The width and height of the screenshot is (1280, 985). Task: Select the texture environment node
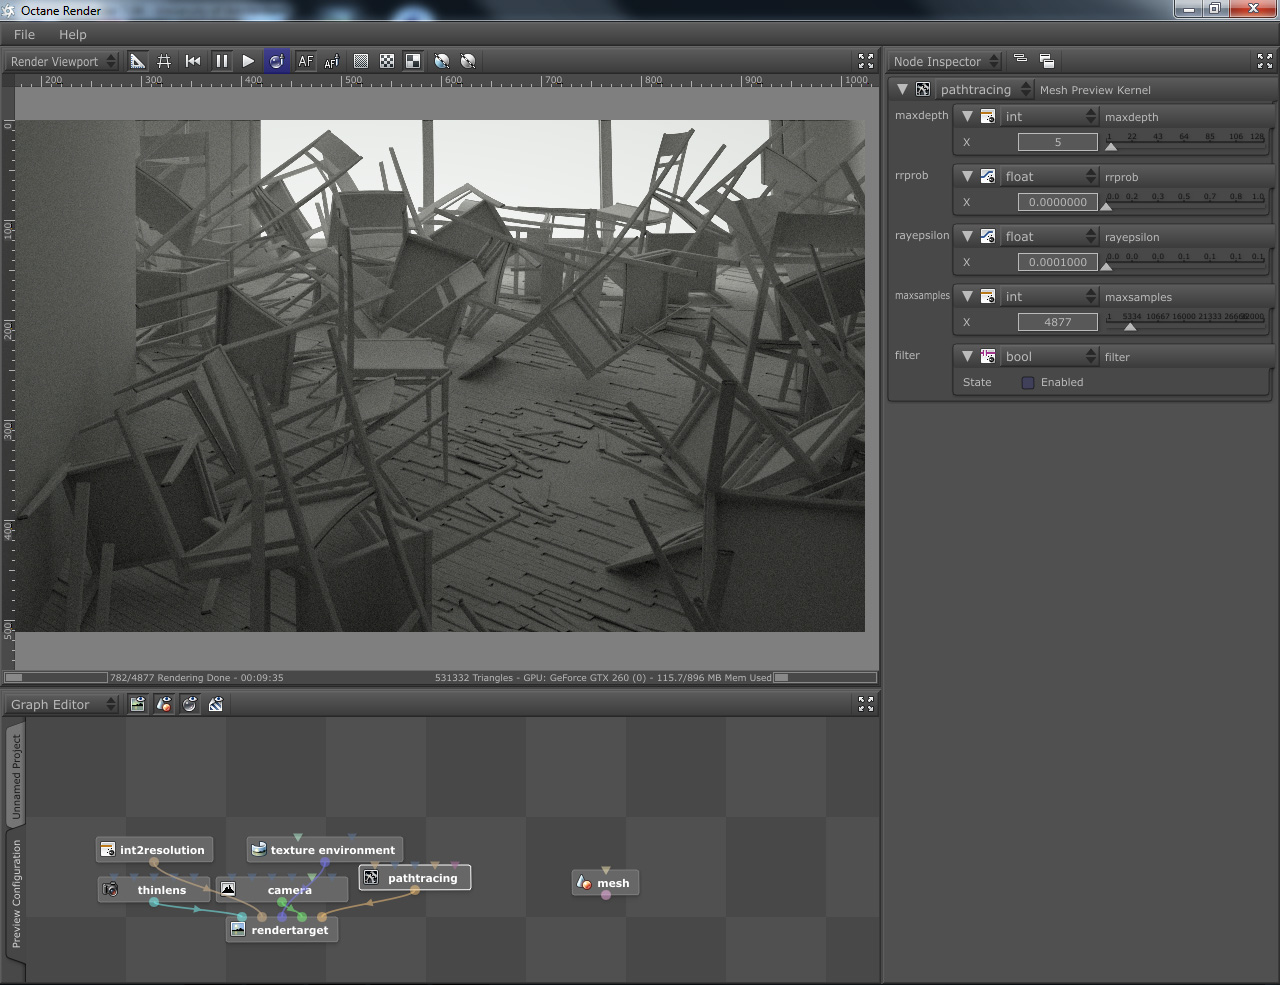[x=332, y=850]
